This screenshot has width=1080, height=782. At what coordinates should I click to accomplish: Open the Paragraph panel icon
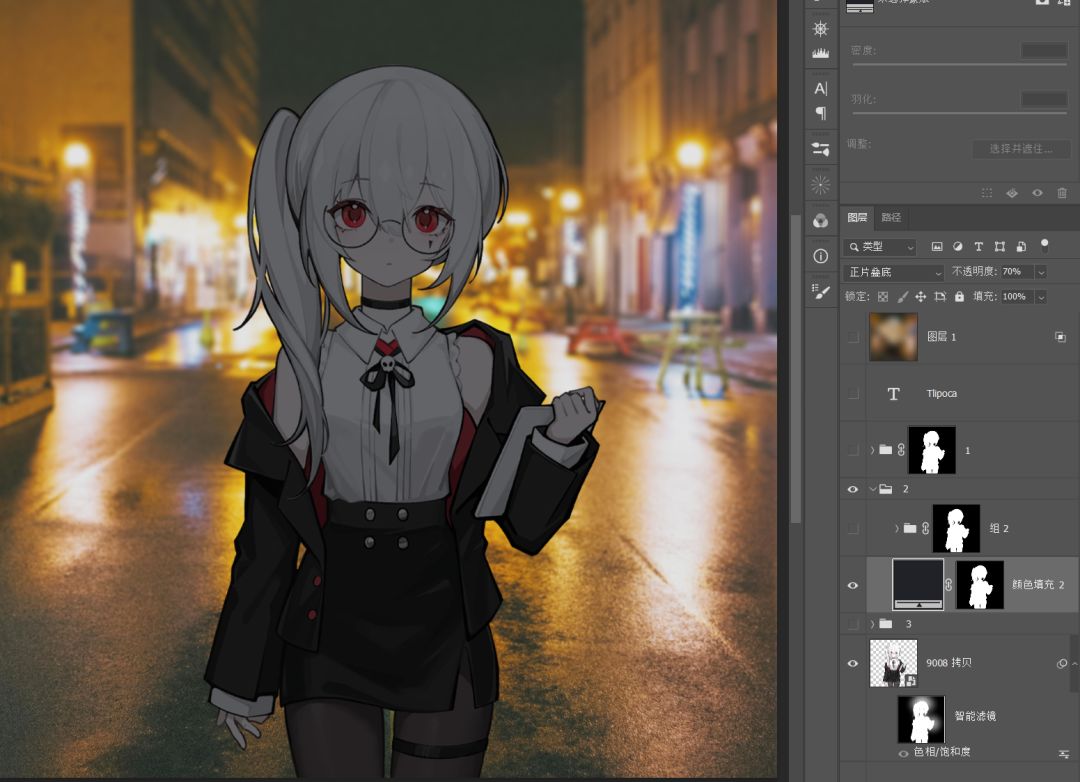[x=821, y=113]
